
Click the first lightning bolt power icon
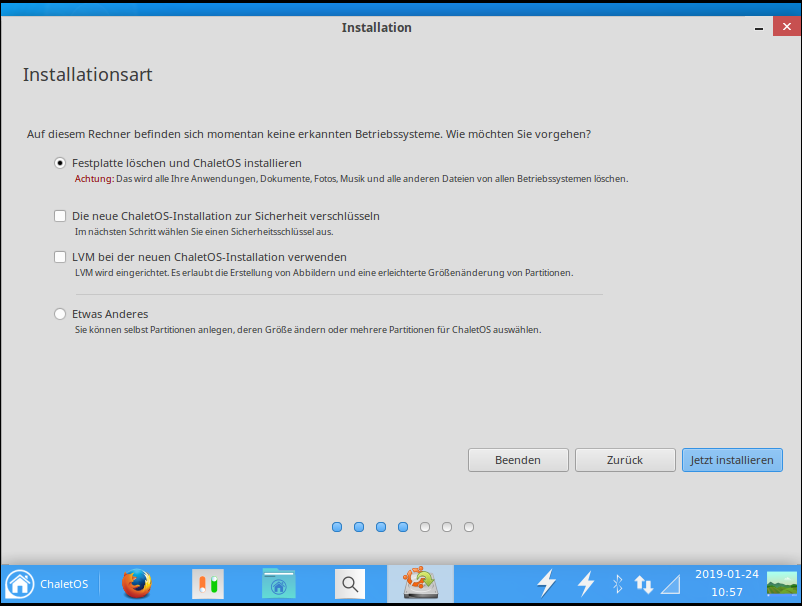pos(546,583)
